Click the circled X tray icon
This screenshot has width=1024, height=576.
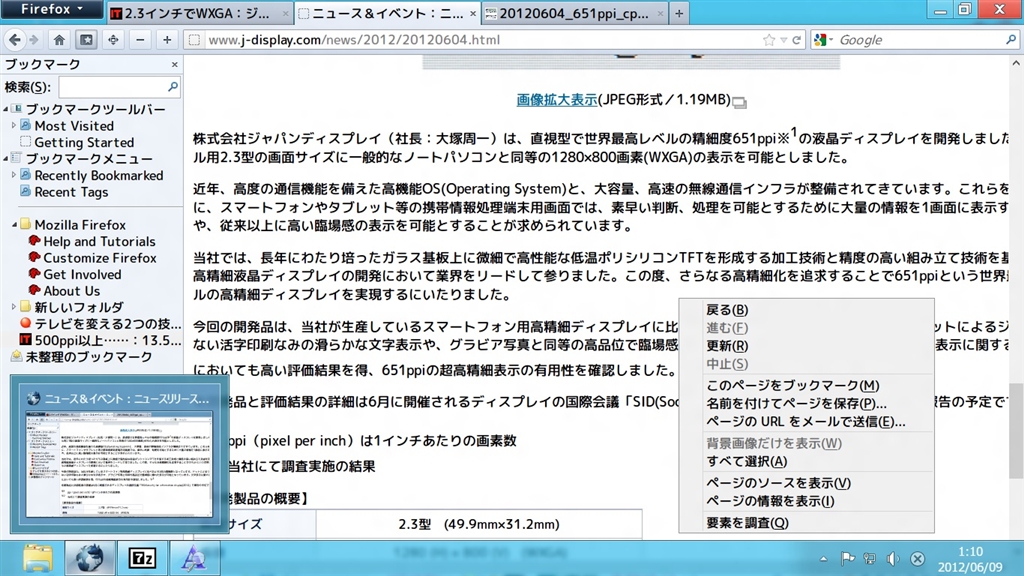(x=917, y=558)
